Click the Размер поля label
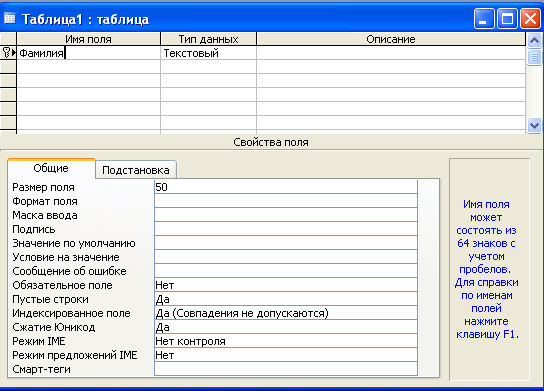The width and height of the screenshot is (544, 391). tap(43, 187)
